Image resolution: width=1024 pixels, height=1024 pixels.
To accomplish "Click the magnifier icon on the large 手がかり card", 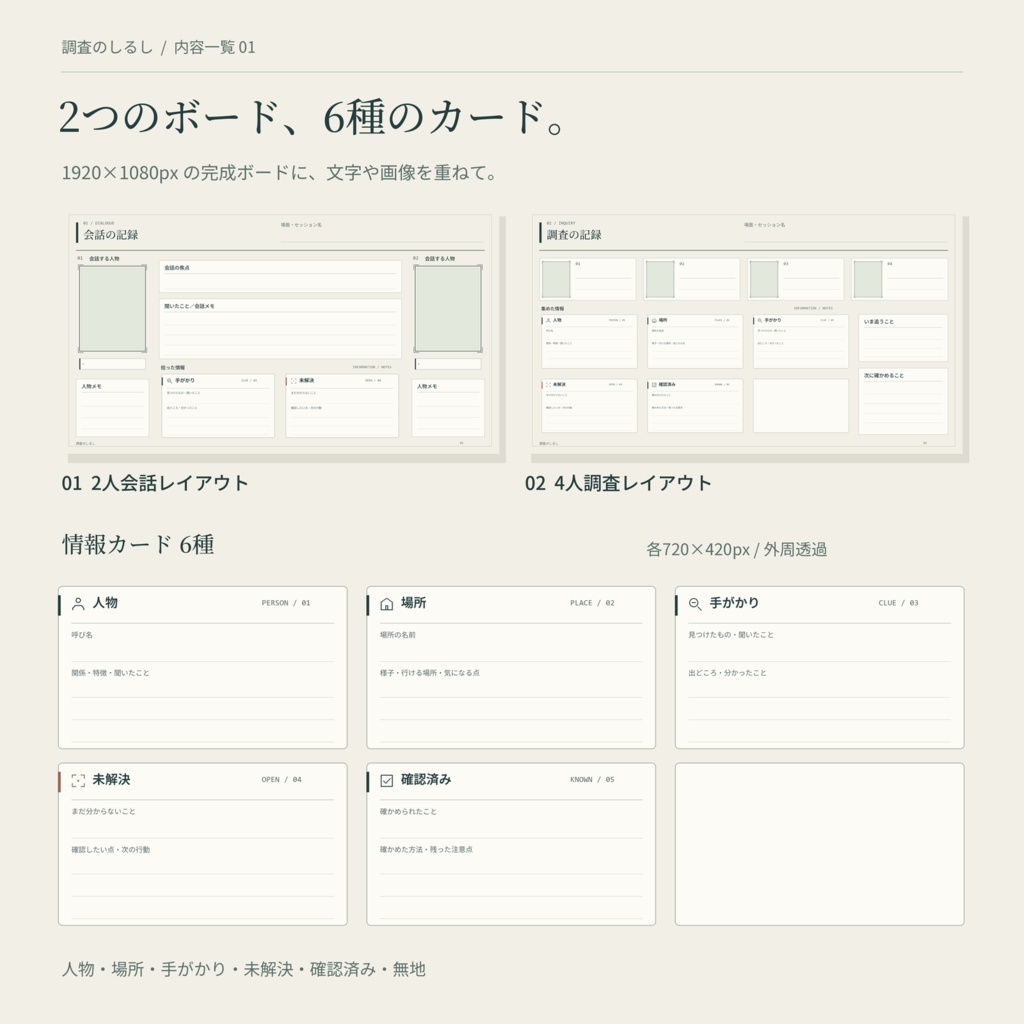I will pyautogui.click(x=695, y=604).
